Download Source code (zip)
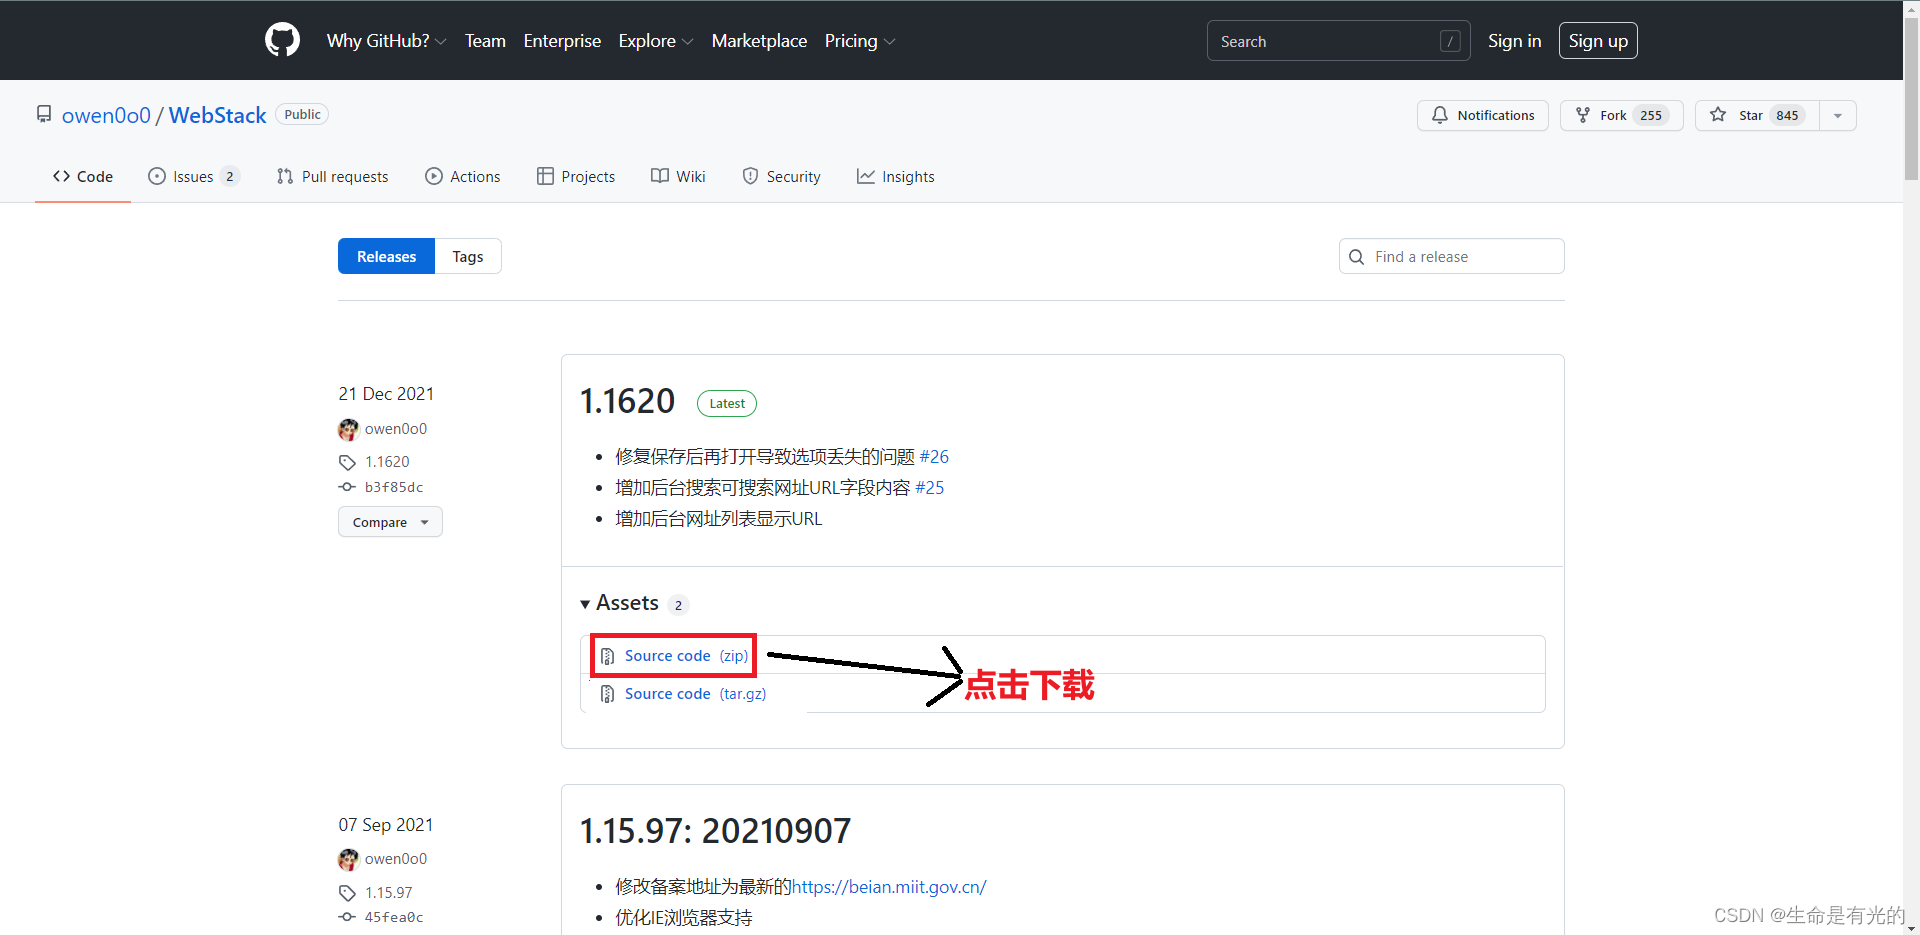The image size is (1920, 935). (x=686, y=656)
